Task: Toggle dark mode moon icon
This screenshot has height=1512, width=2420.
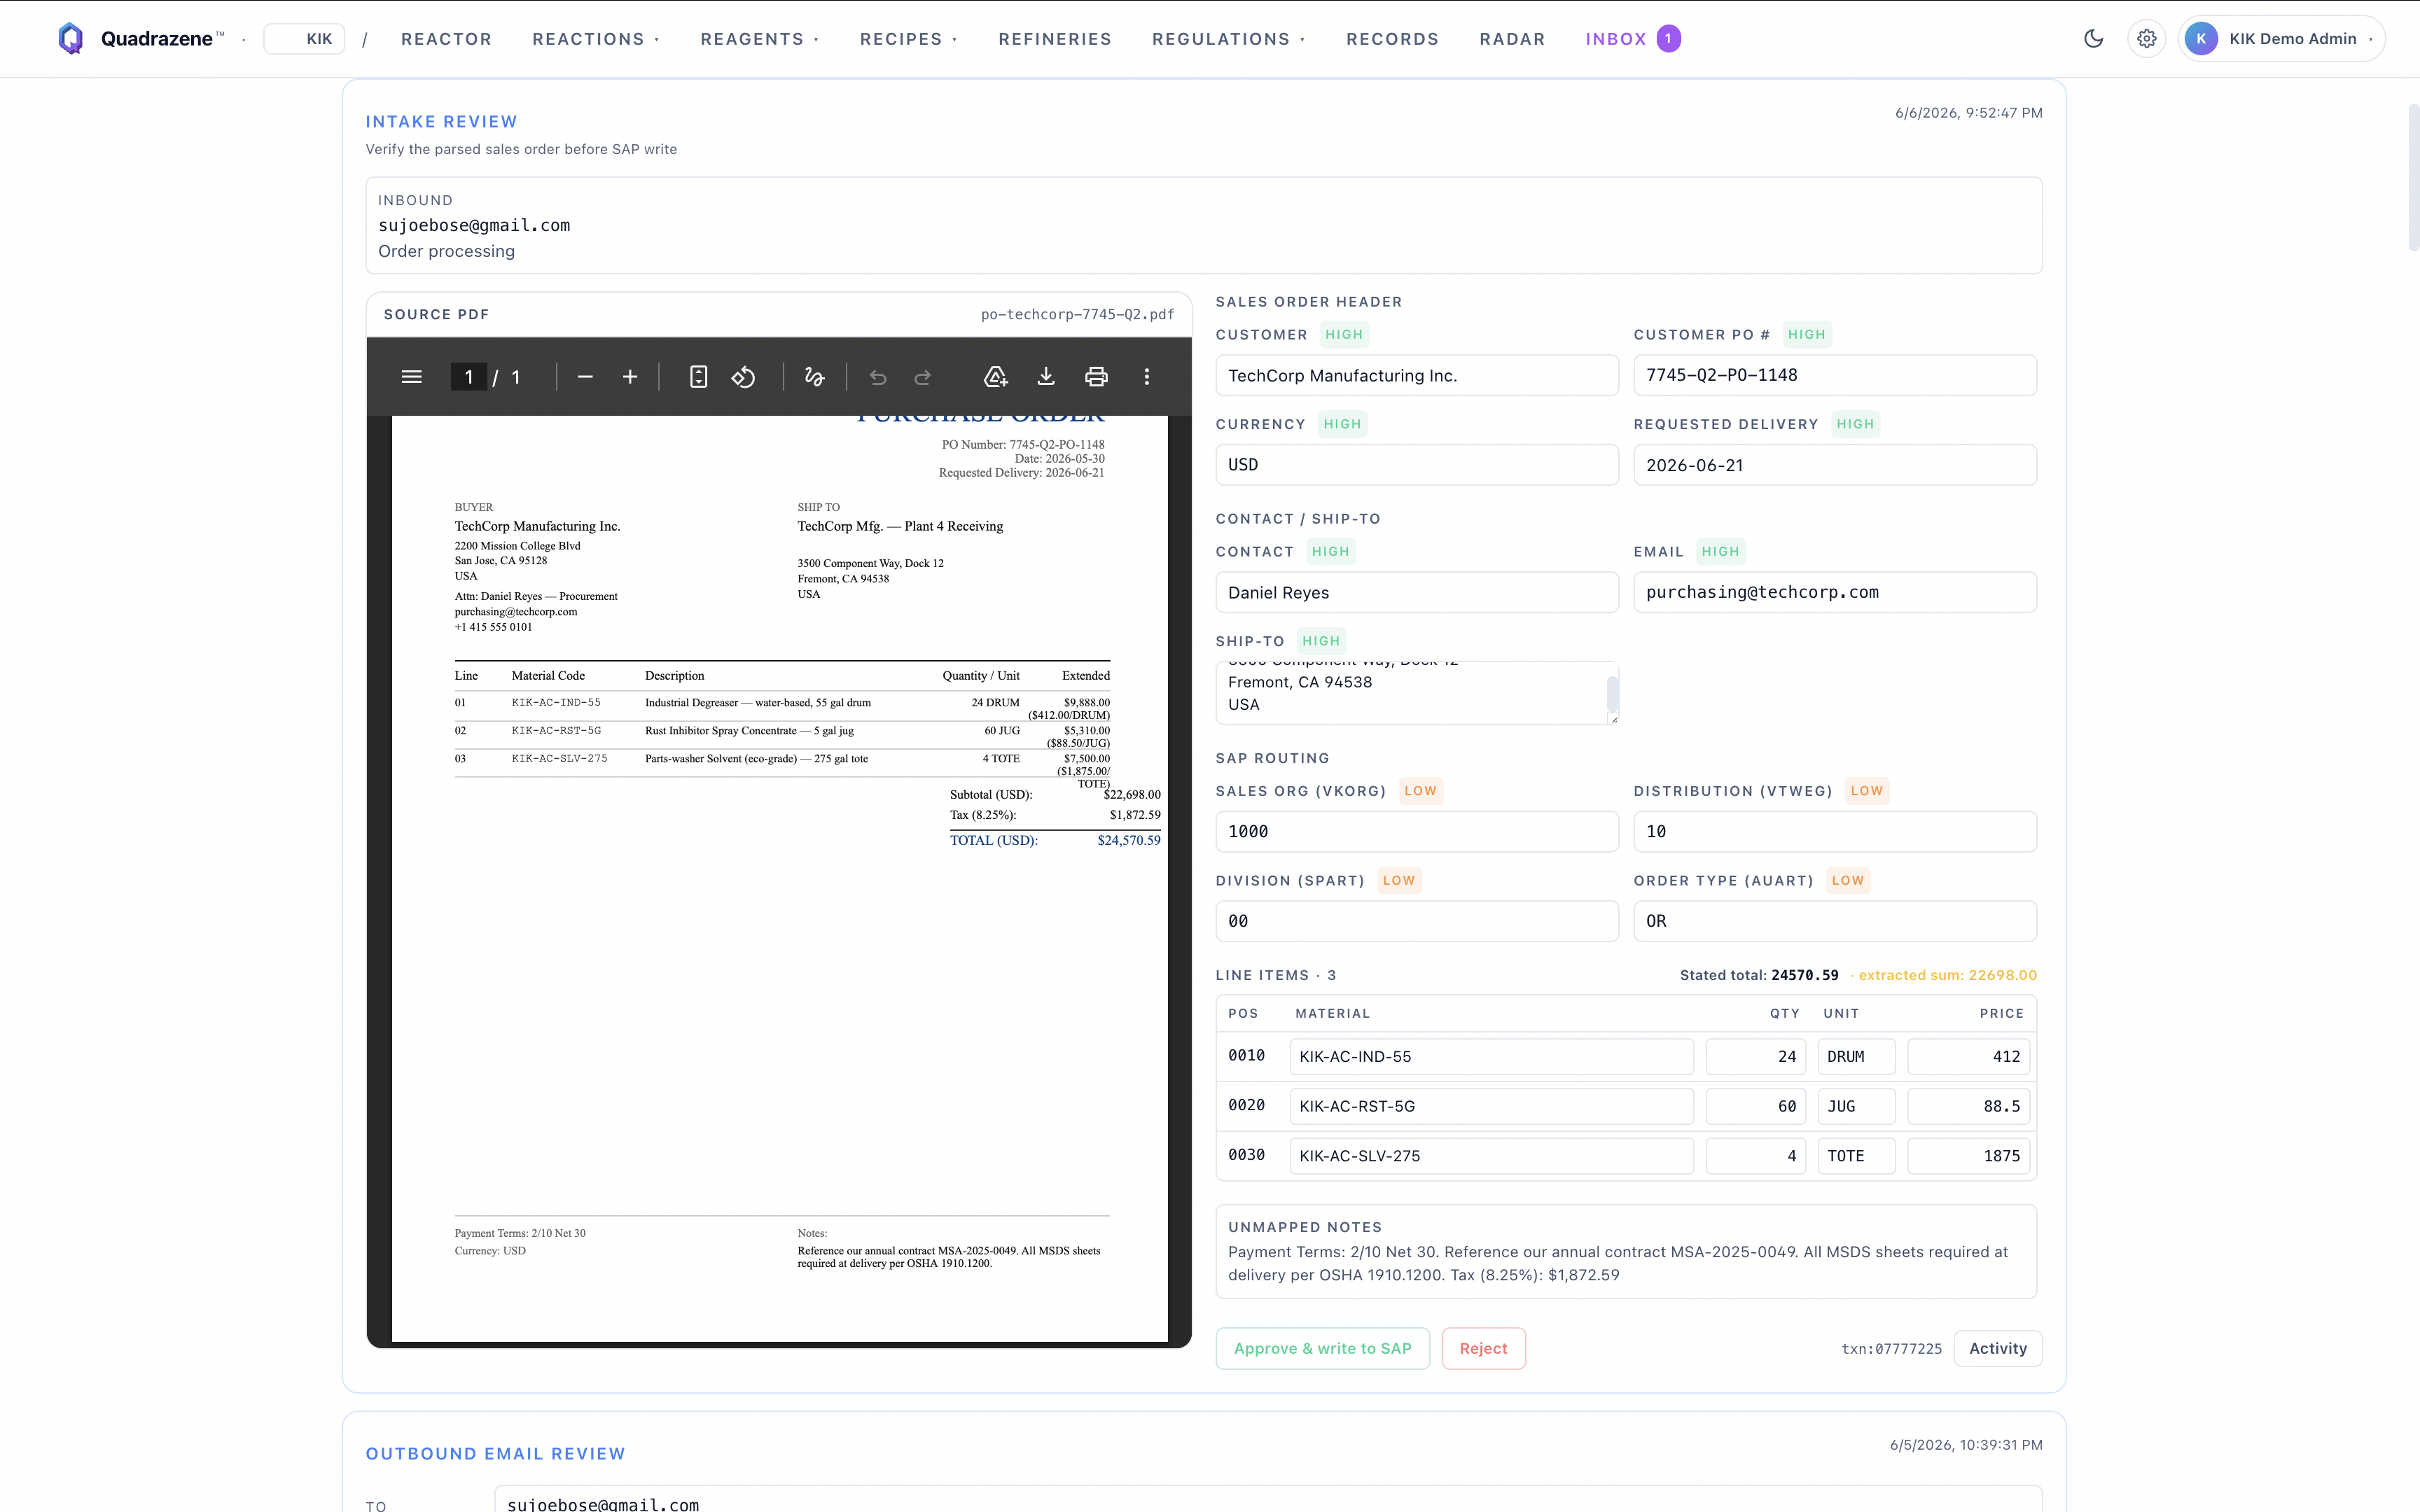Action: tap(2093, 38)
